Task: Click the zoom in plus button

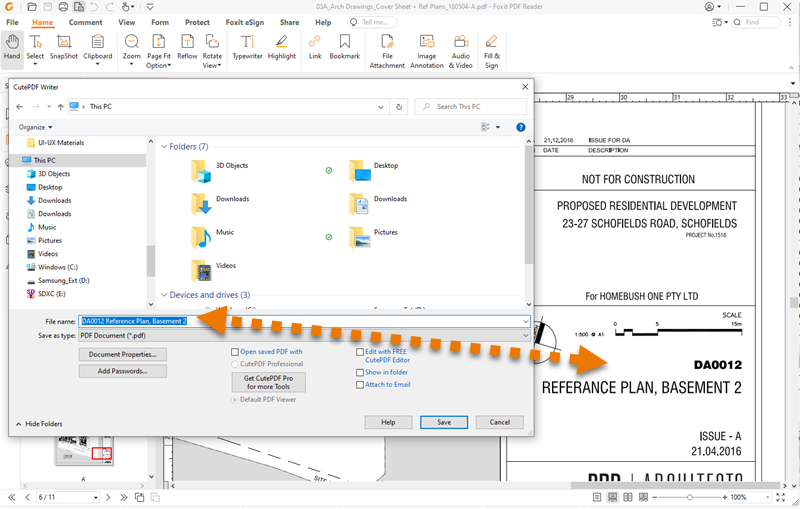Action: pyautogui.click(x=724, y=497)
